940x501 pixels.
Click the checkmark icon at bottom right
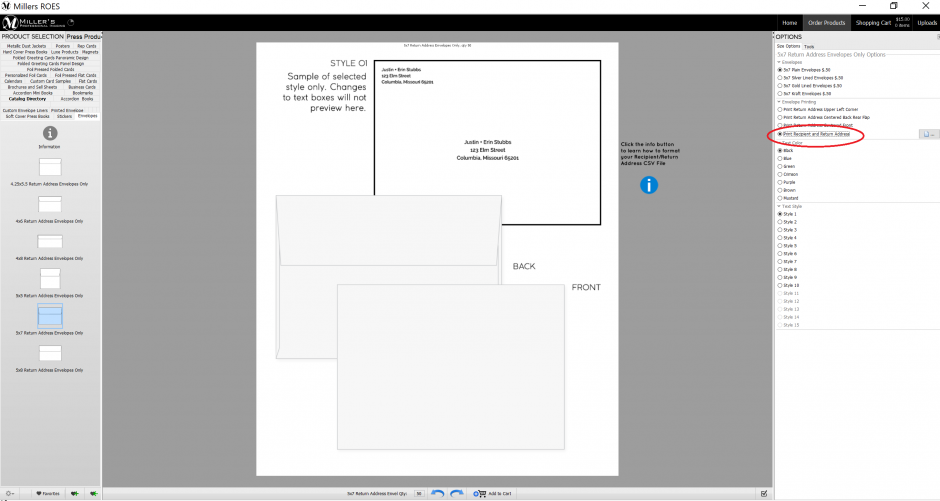[764, 494]
